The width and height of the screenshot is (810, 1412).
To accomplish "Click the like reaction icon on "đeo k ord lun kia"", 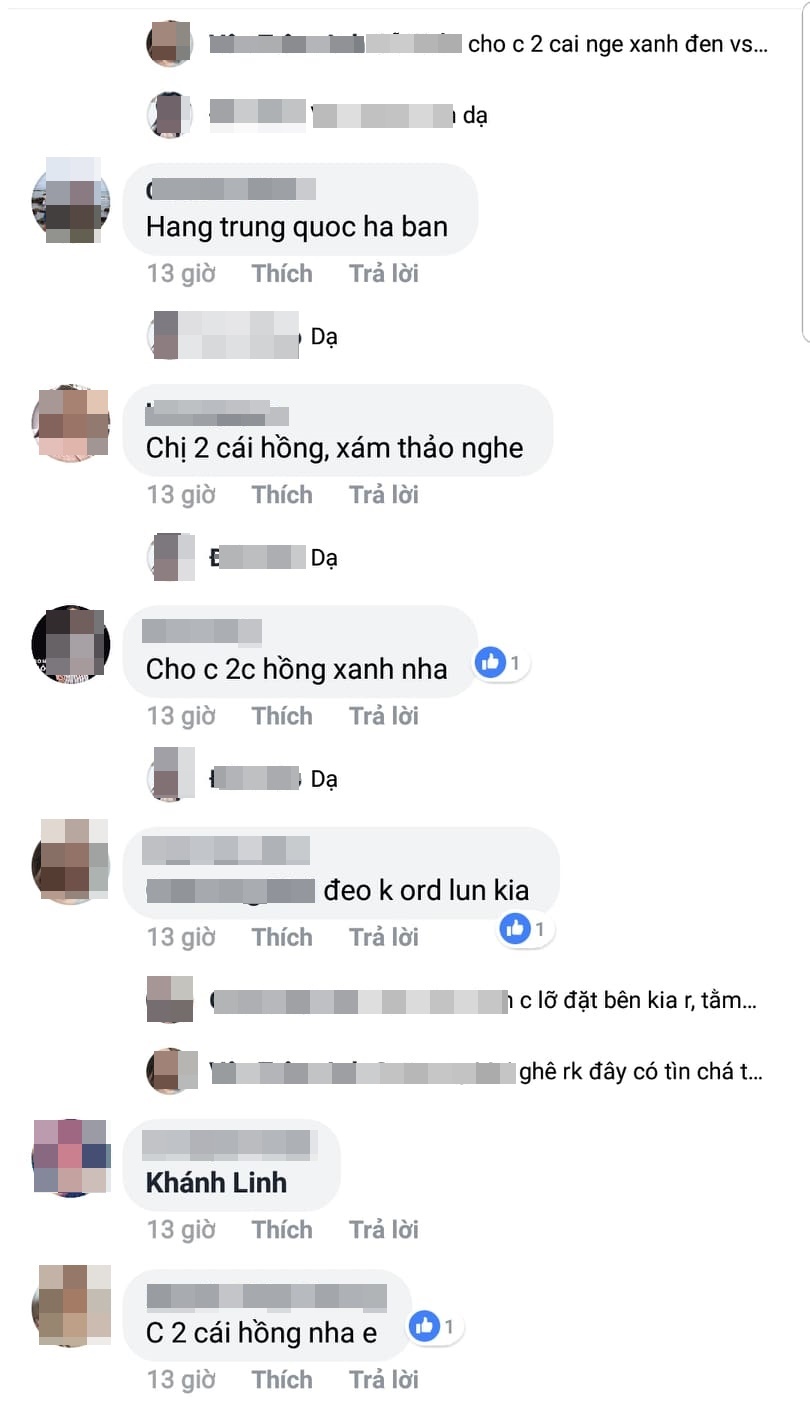I will click(x=515, y=929).
